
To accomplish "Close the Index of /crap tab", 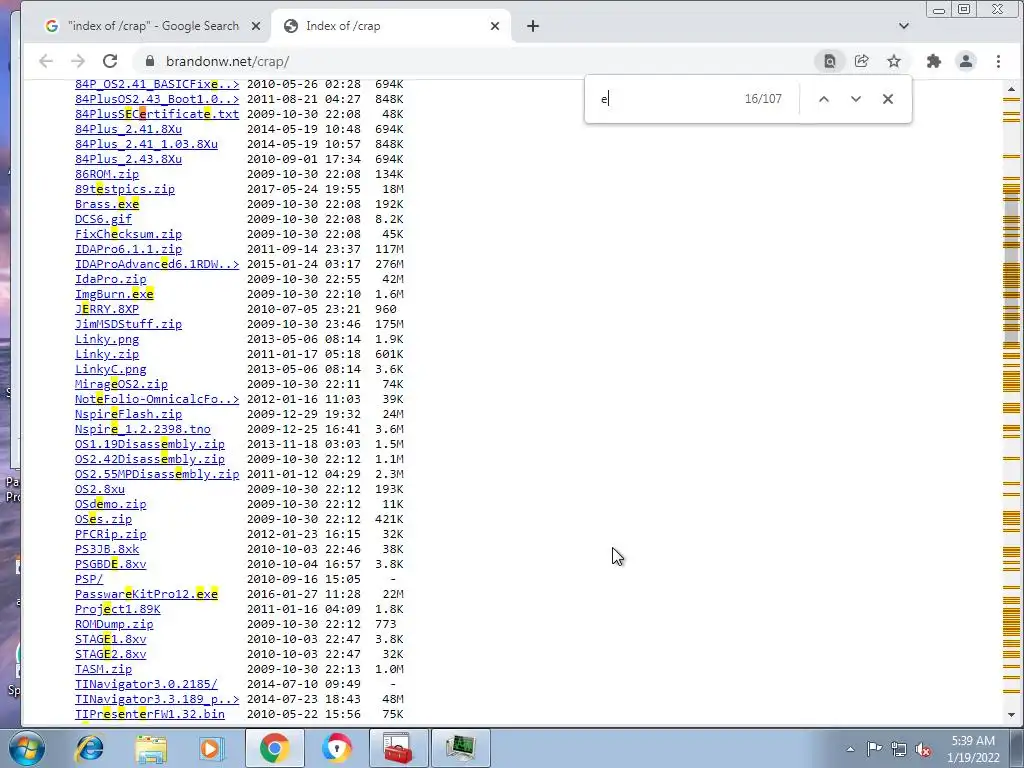I will point(494,26).
